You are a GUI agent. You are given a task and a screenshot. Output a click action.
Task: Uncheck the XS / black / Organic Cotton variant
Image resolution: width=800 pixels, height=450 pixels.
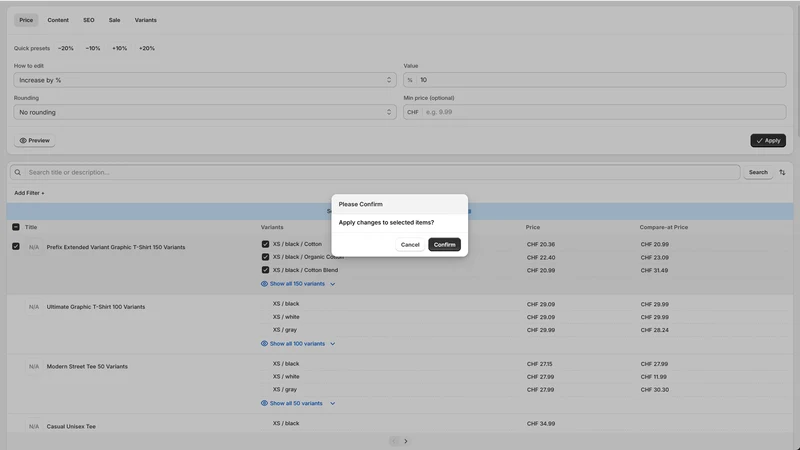[x=265, y=257]
